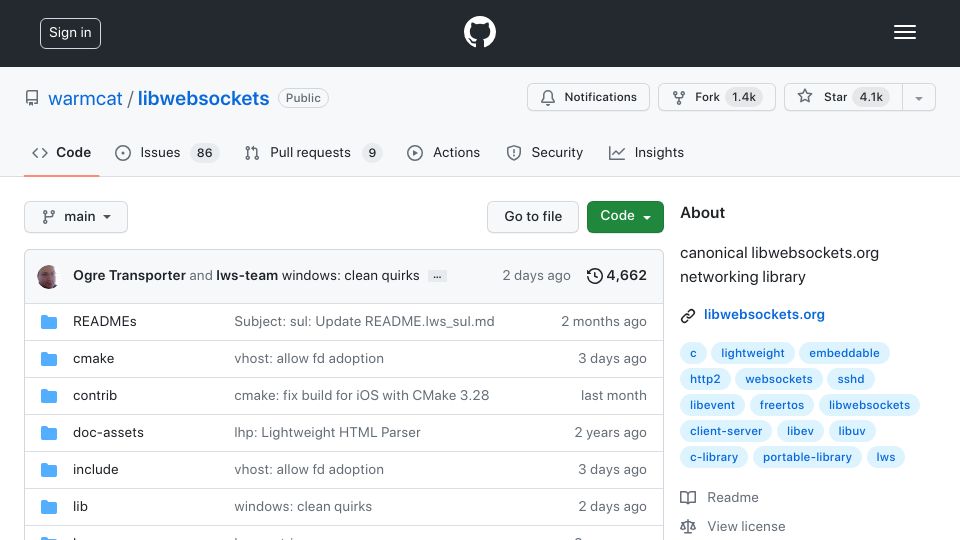The image size is (960, 540).
Task: Click the cmake folder icon
Action: [49, 359]
